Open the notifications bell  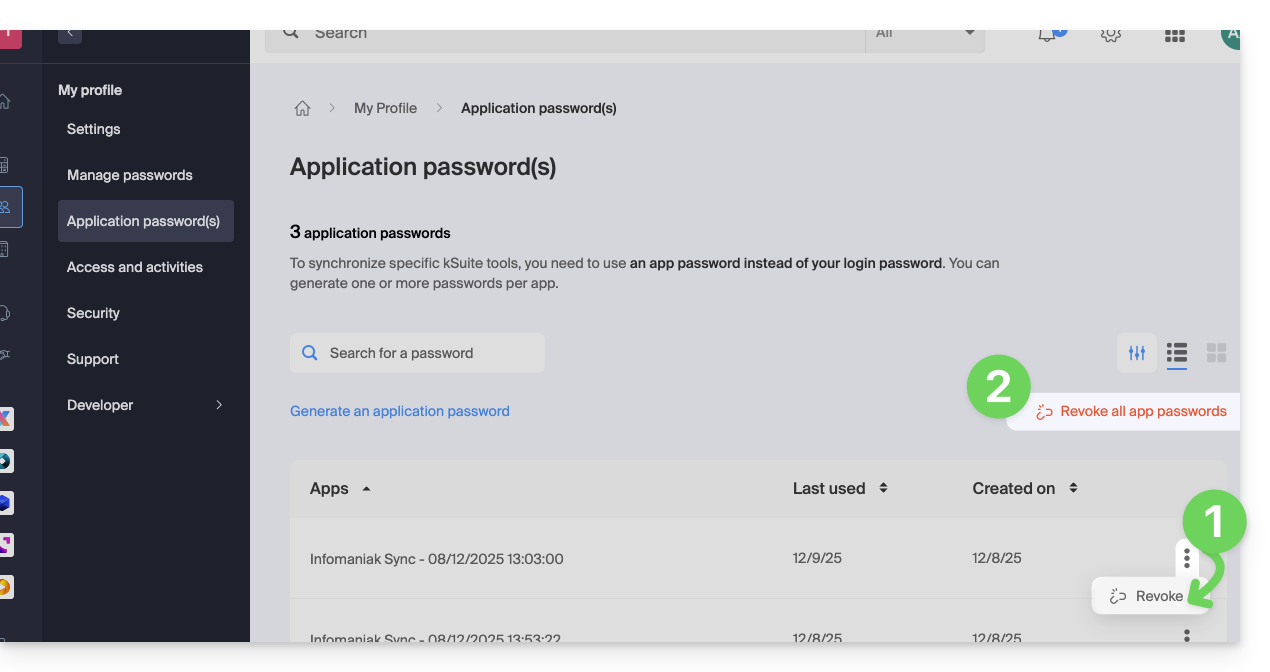coord(1047,34)
